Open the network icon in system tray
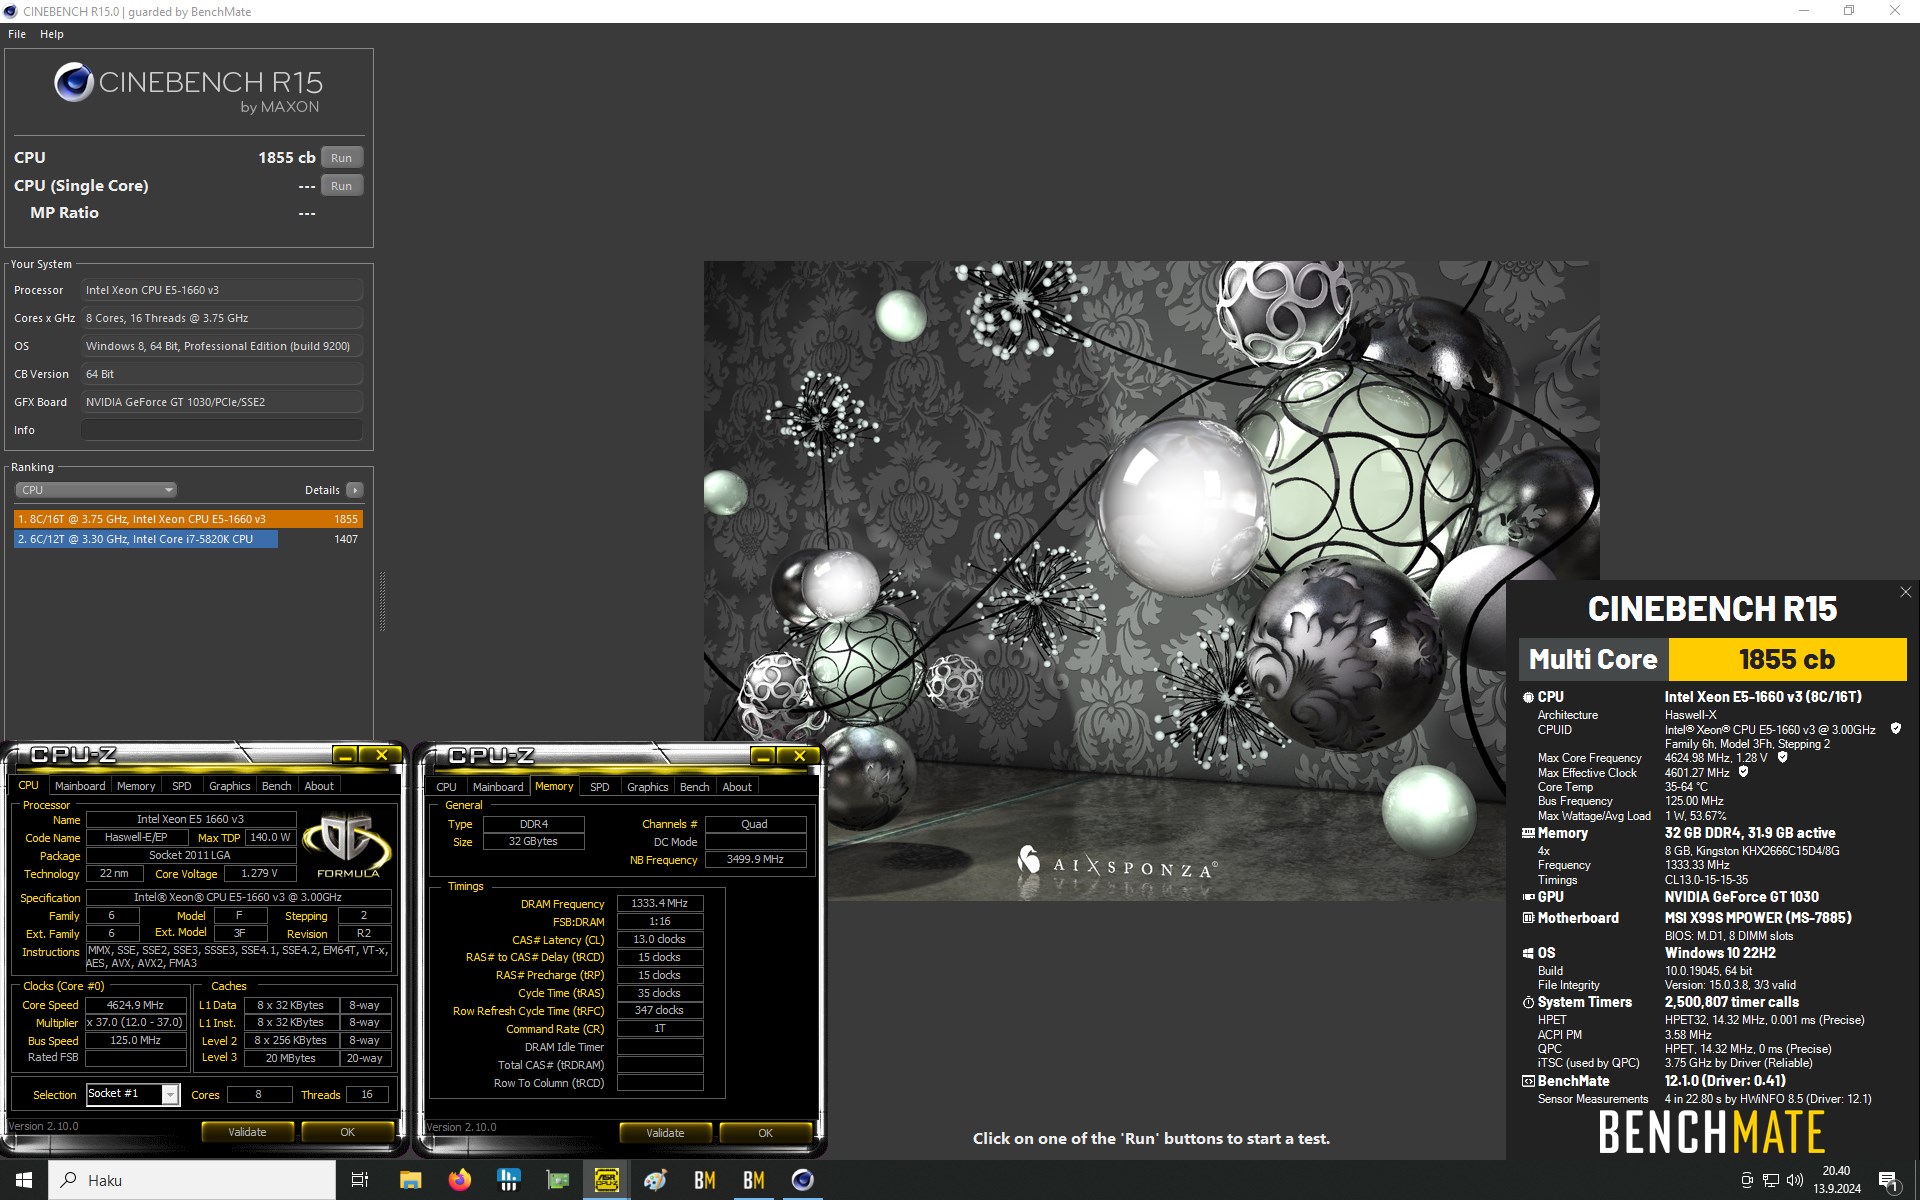 coord(1770,1180)
